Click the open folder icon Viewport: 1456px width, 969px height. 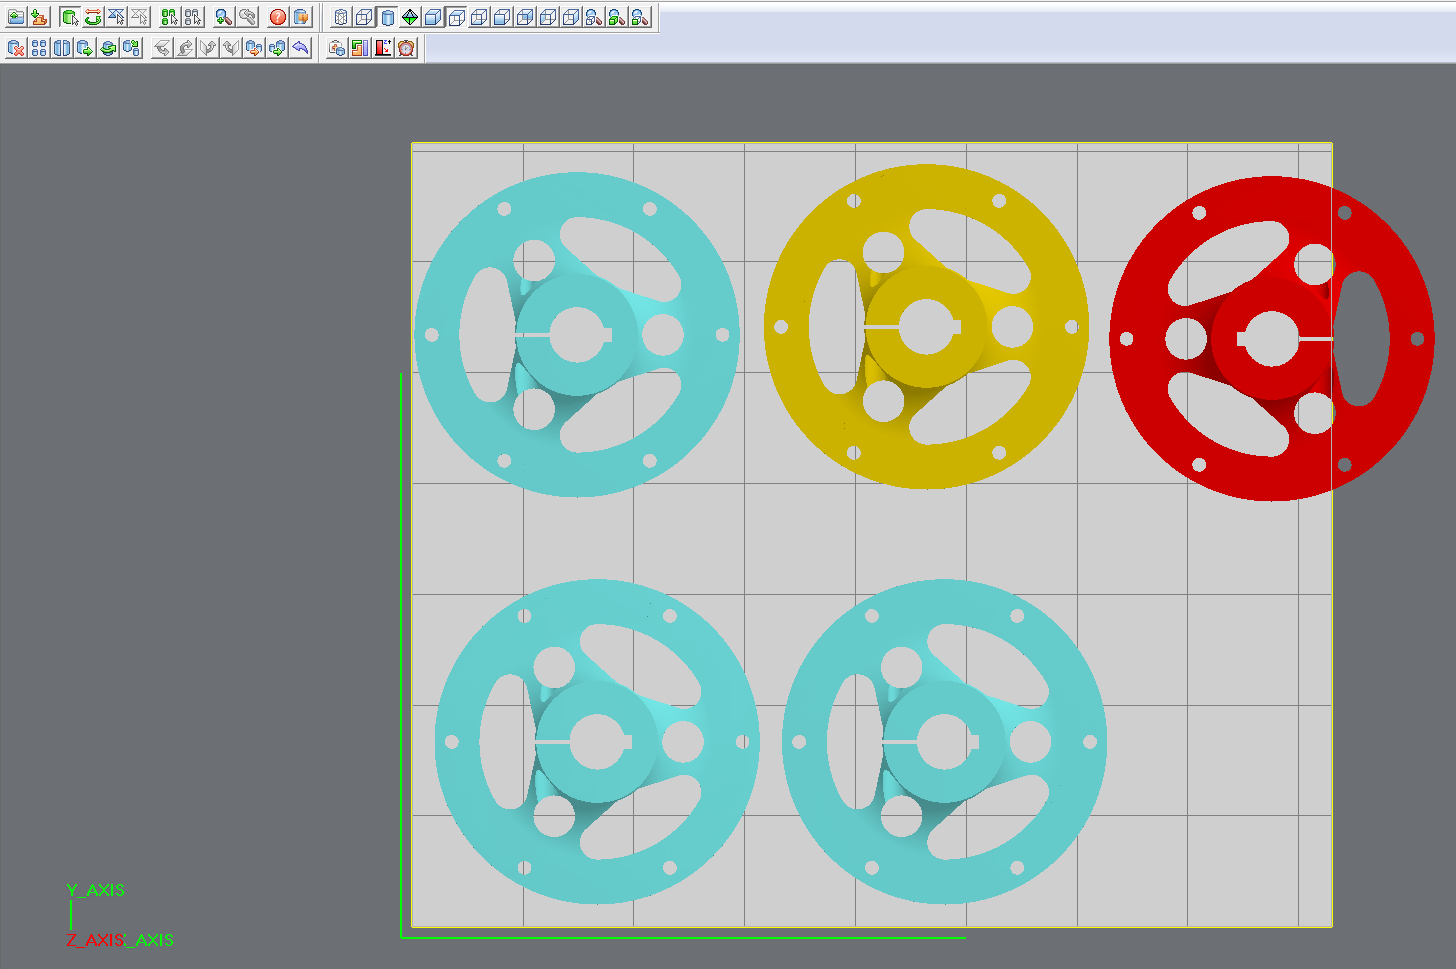tap(16, 17)
